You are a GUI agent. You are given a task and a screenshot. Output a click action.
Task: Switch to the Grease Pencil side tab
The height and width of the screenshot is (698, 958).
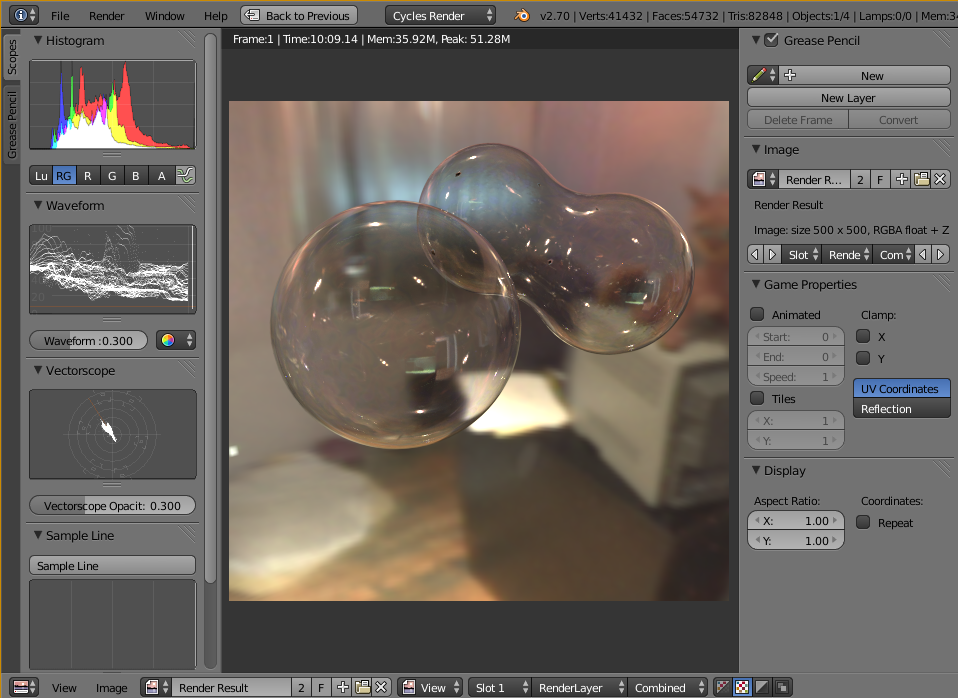click(11, 125)
